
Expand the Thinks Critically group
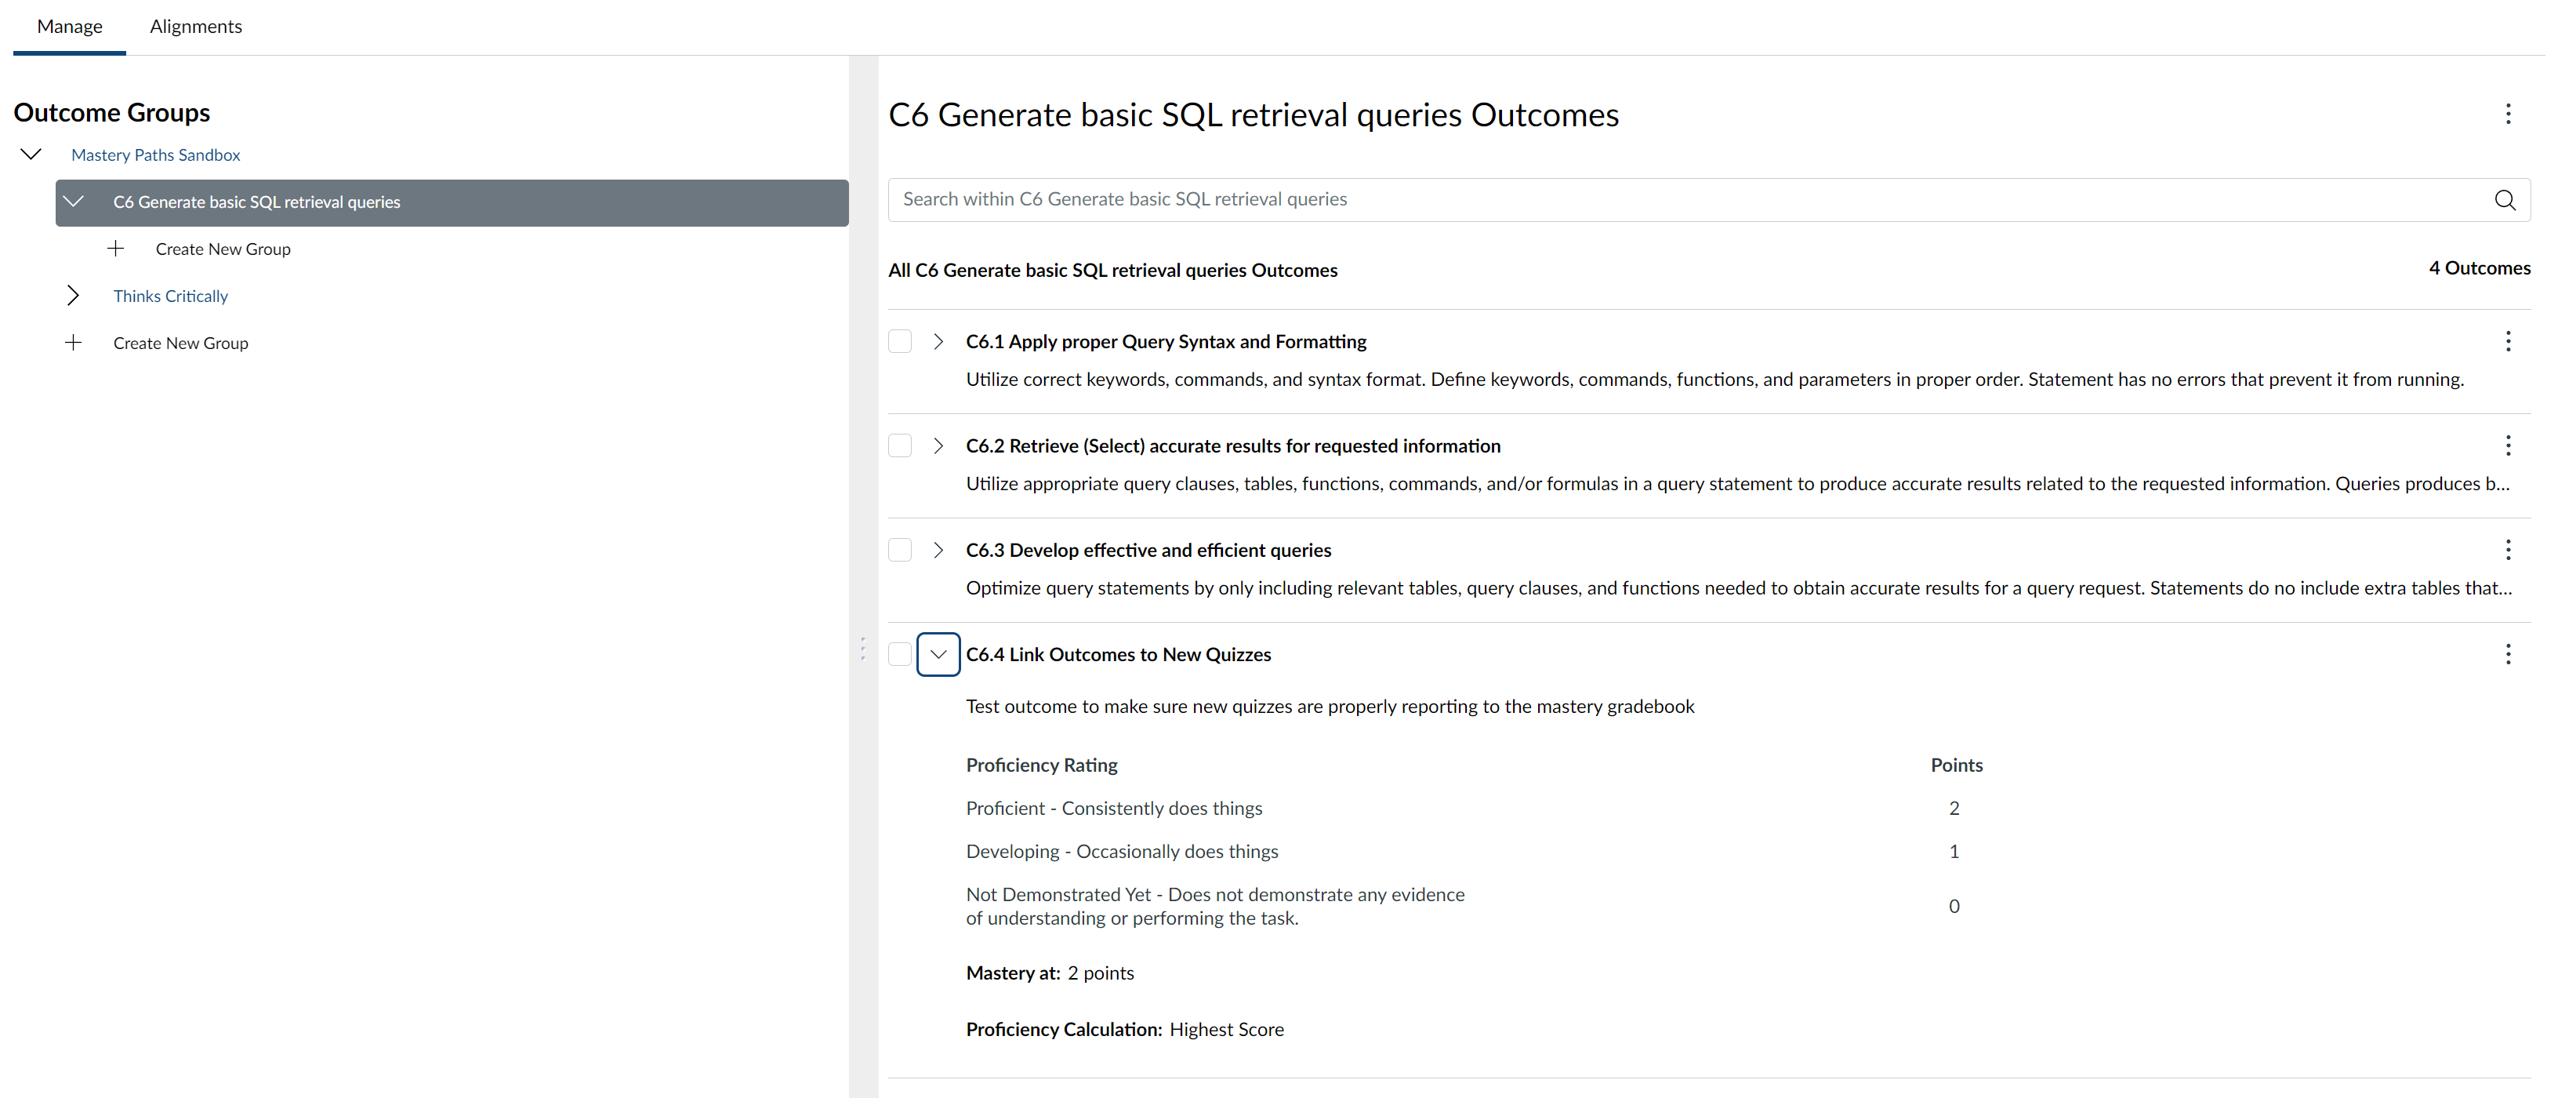73,295
